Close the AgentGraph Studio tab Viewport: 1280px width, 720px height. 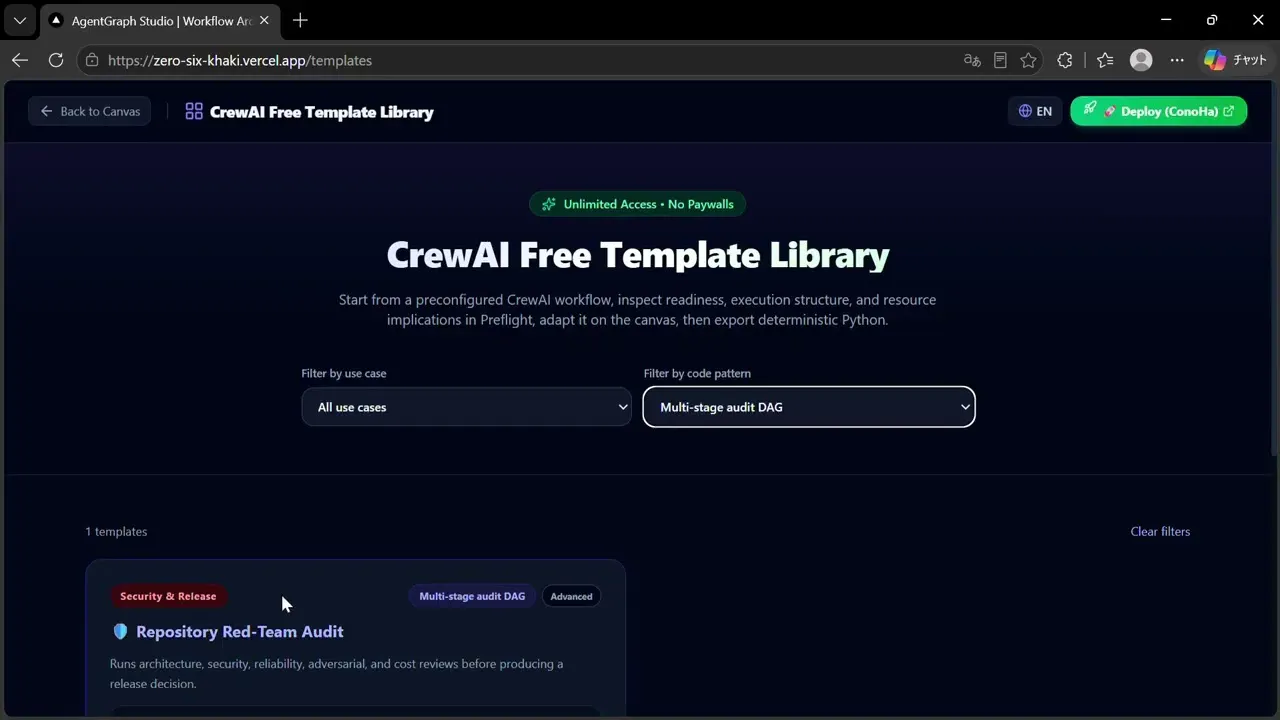266,20
